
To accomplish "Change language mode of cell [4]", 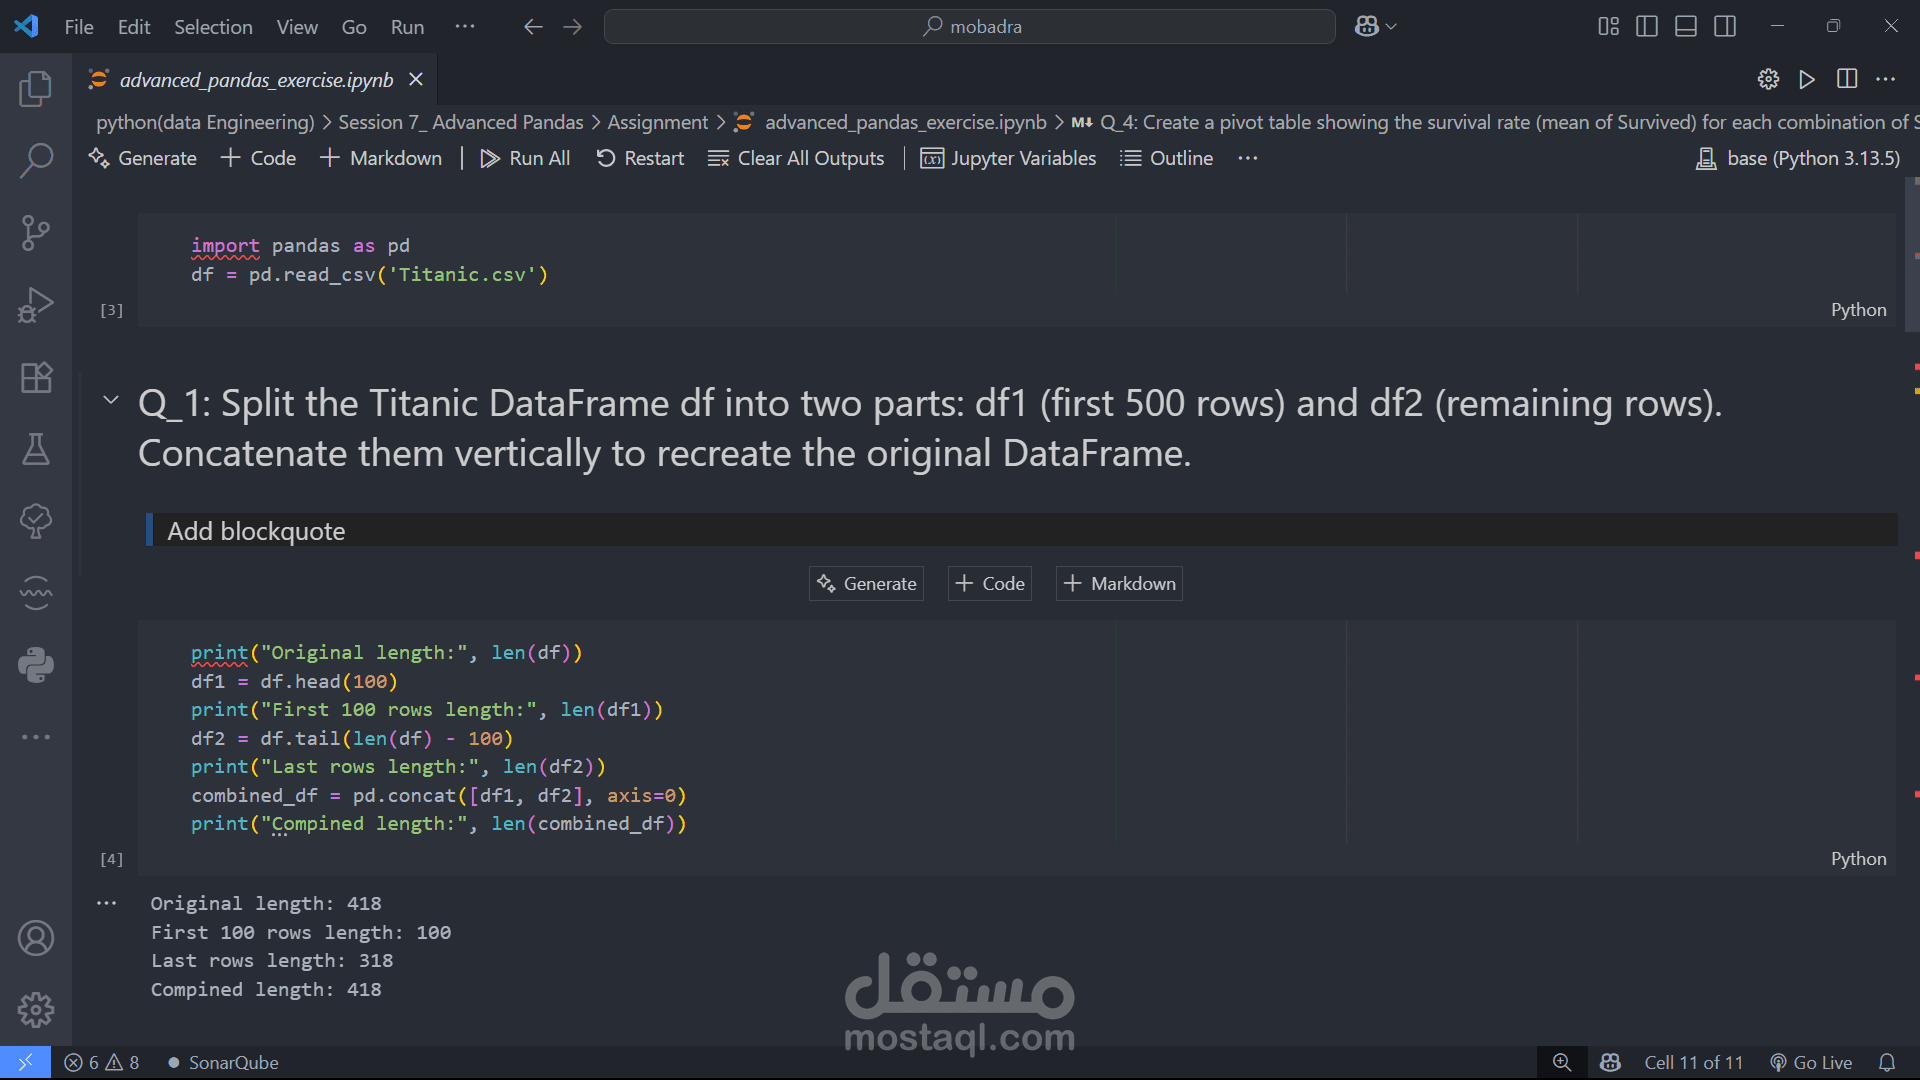I will tap(1858, 859).
